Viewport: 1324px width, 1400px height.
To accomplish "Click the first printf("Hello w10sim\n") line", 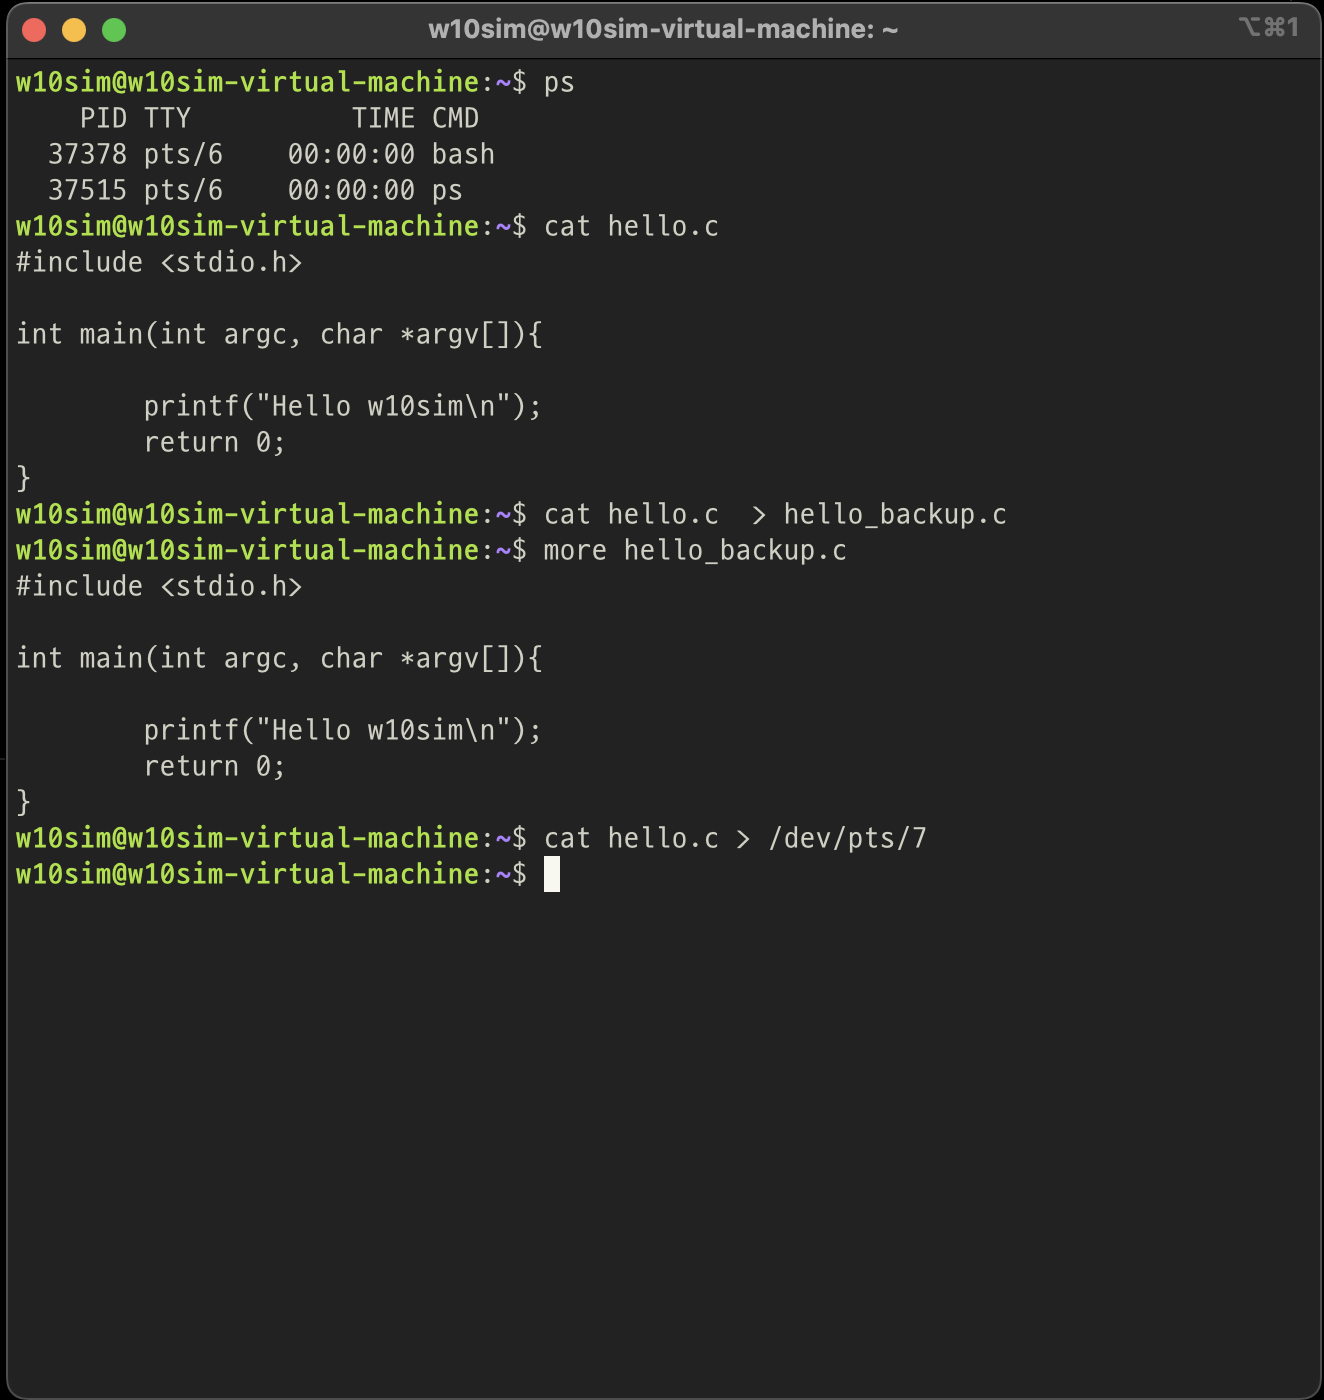I will tap(343, 406).
